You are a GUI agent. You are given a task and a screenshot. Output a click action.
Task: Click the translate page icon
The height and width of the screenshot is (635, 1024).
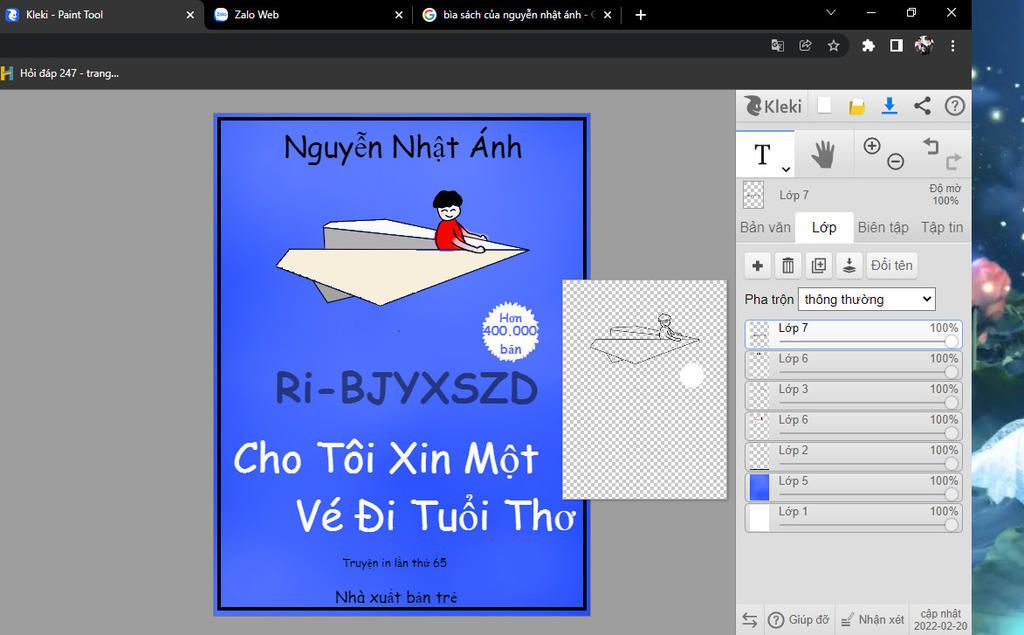pyautogui.click(x=777, y=46)
